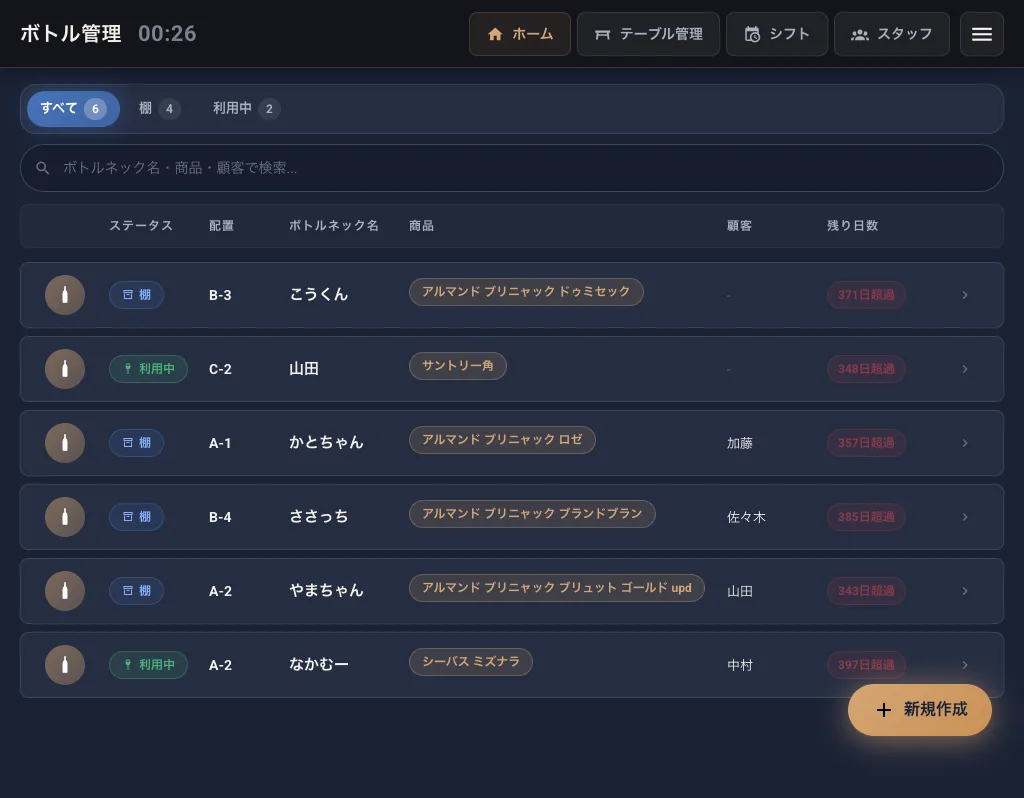Click the 配置 column header
This screenshot has height=798, width=1024.
tap(221, 226)
